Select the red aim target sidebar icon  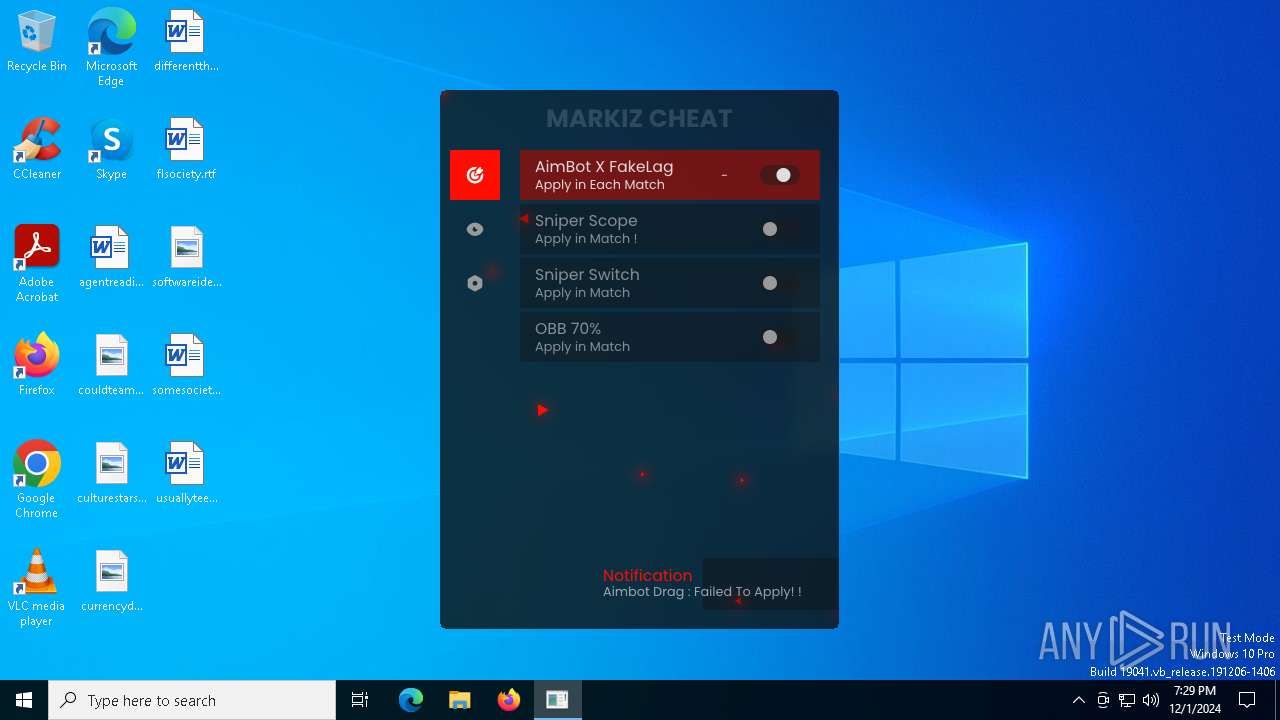475,175
